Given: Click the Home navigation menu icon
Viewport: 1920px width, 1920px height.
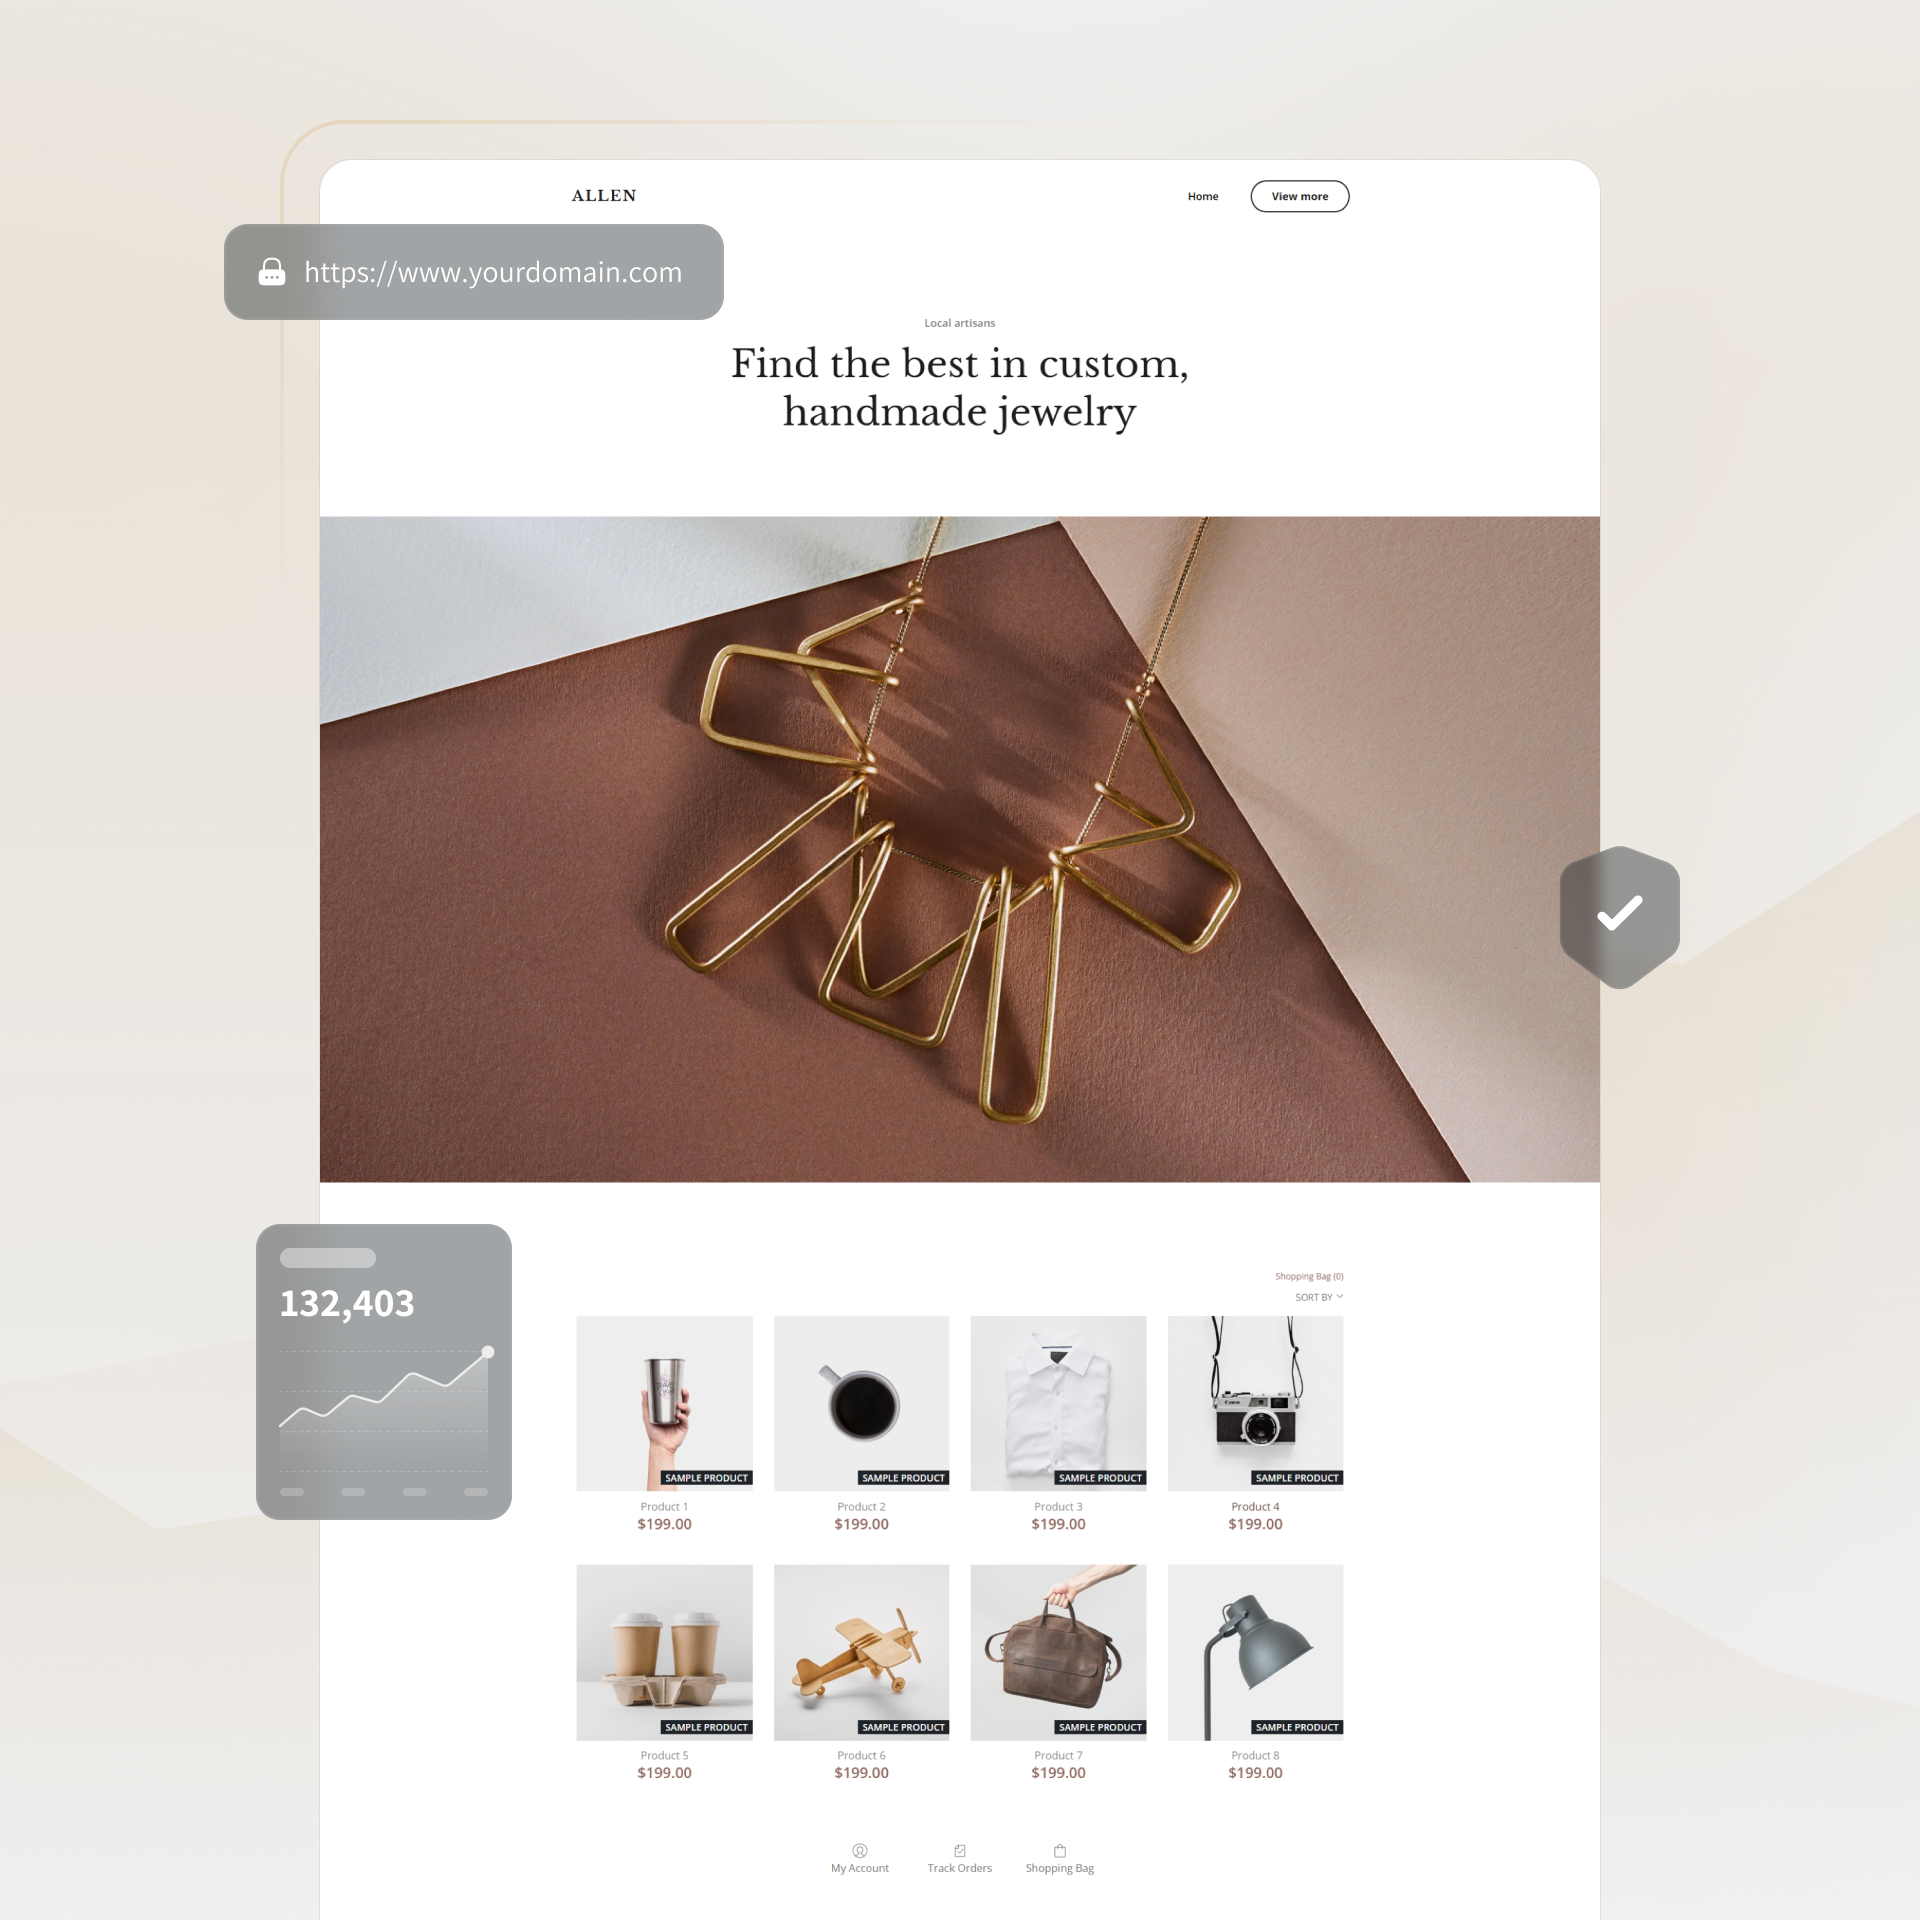Looking at the screenshot, I should 1199,195.
